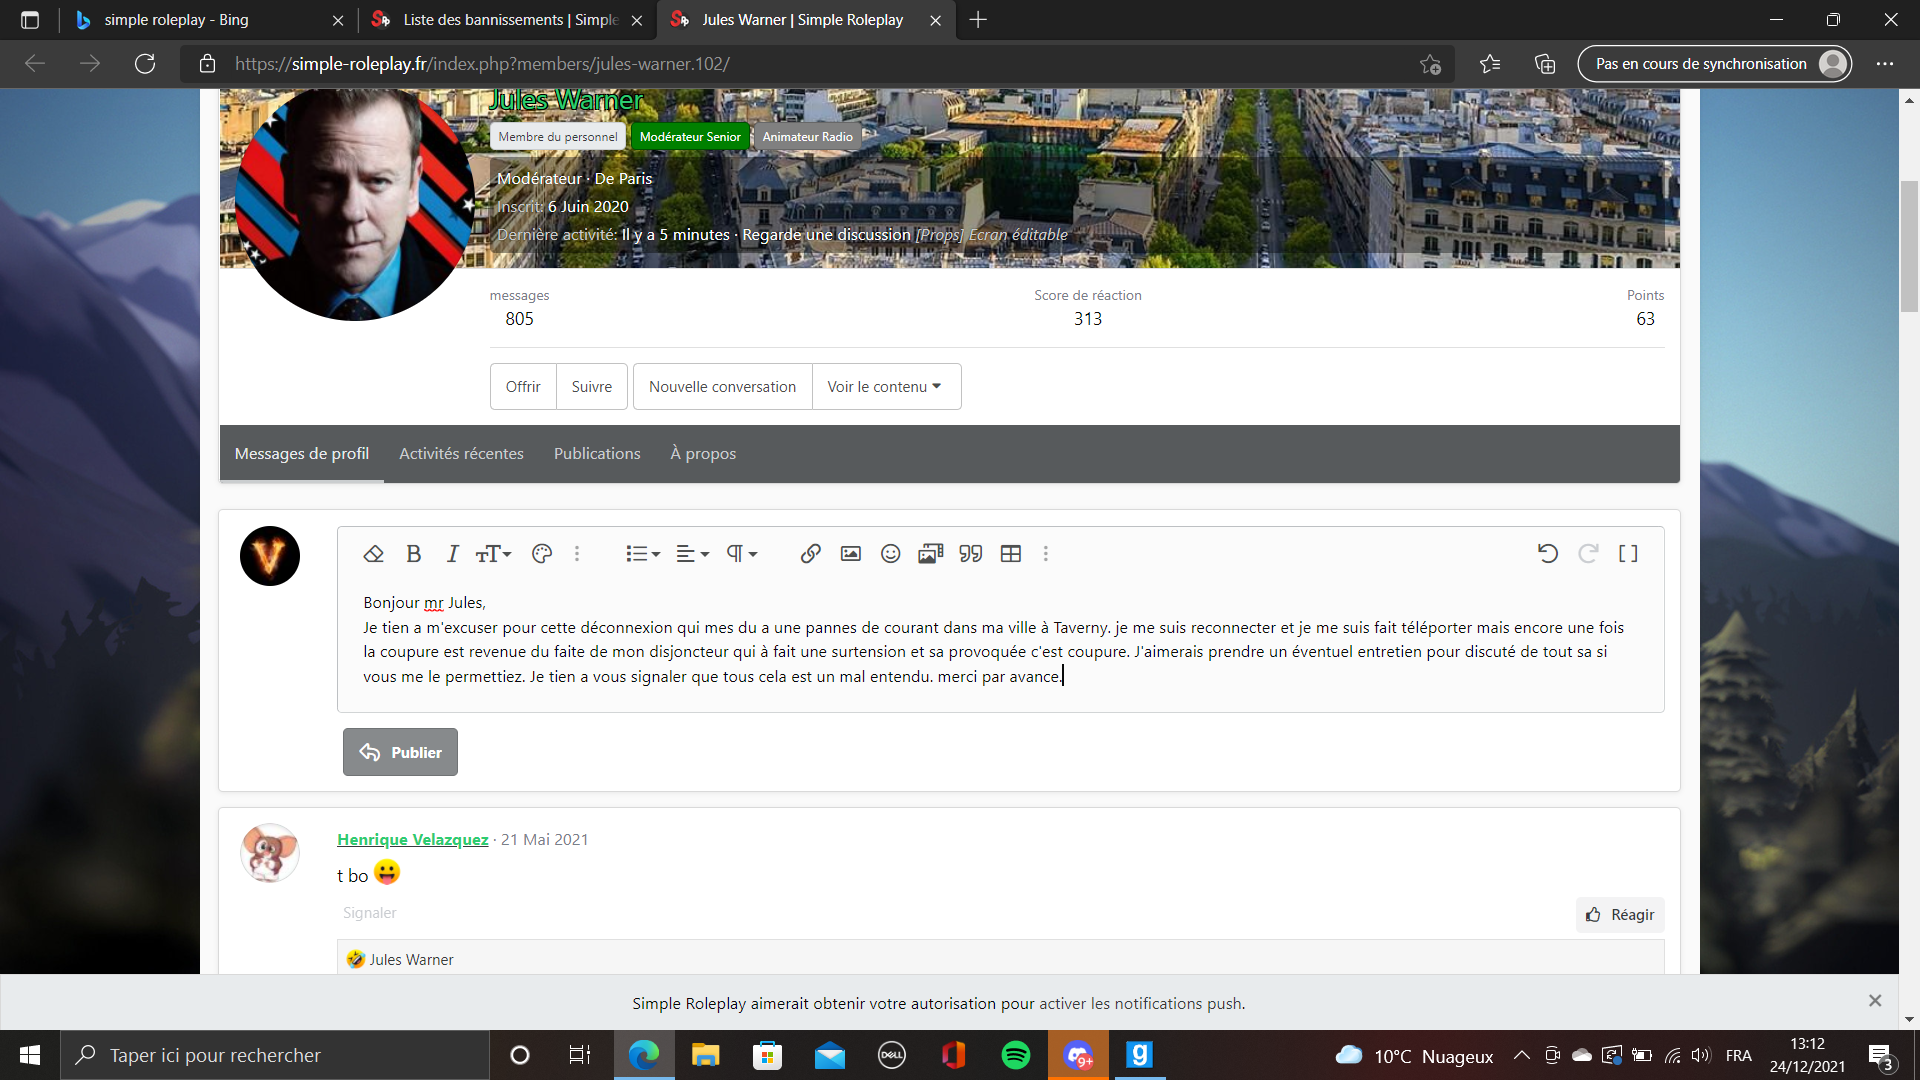Open the À propos tab
1920x1080 pixels.
(x=703, y=454)
